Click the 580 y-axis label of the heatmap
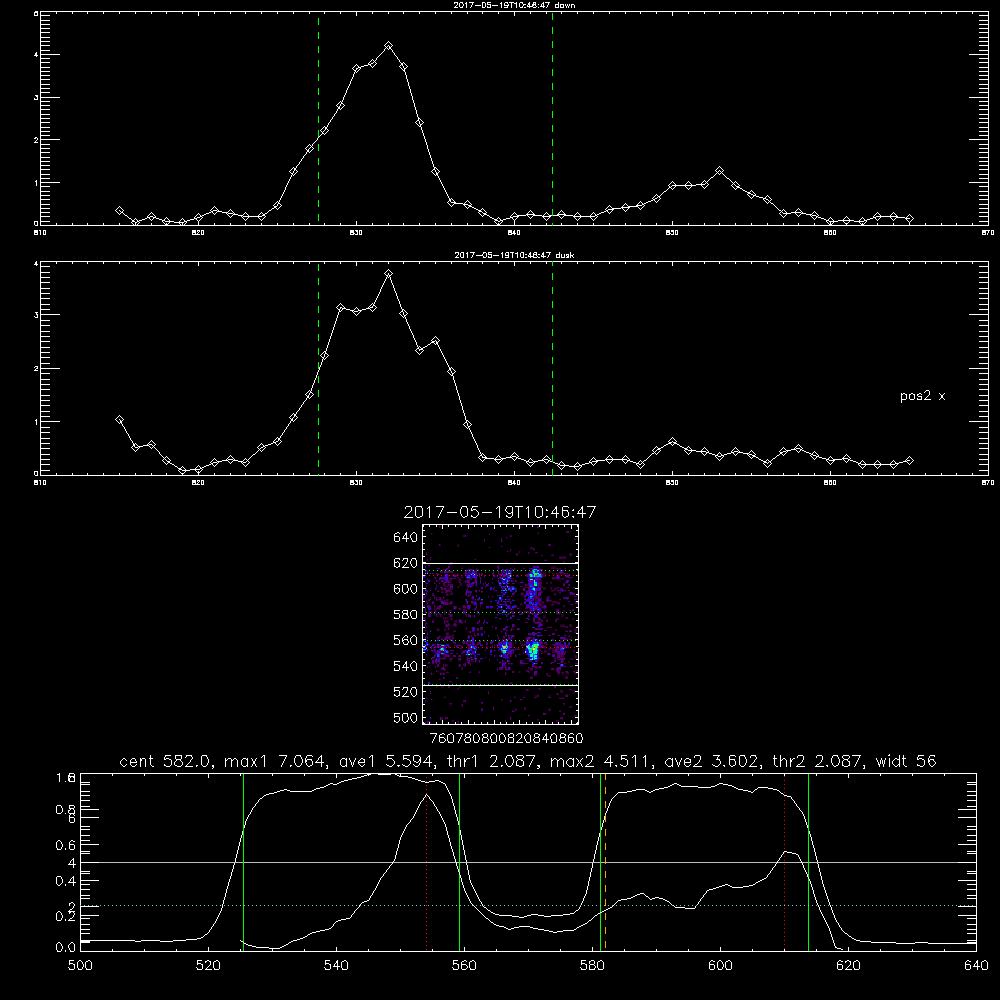This screenshot has width=1000, height=1000. click(406, 615)
